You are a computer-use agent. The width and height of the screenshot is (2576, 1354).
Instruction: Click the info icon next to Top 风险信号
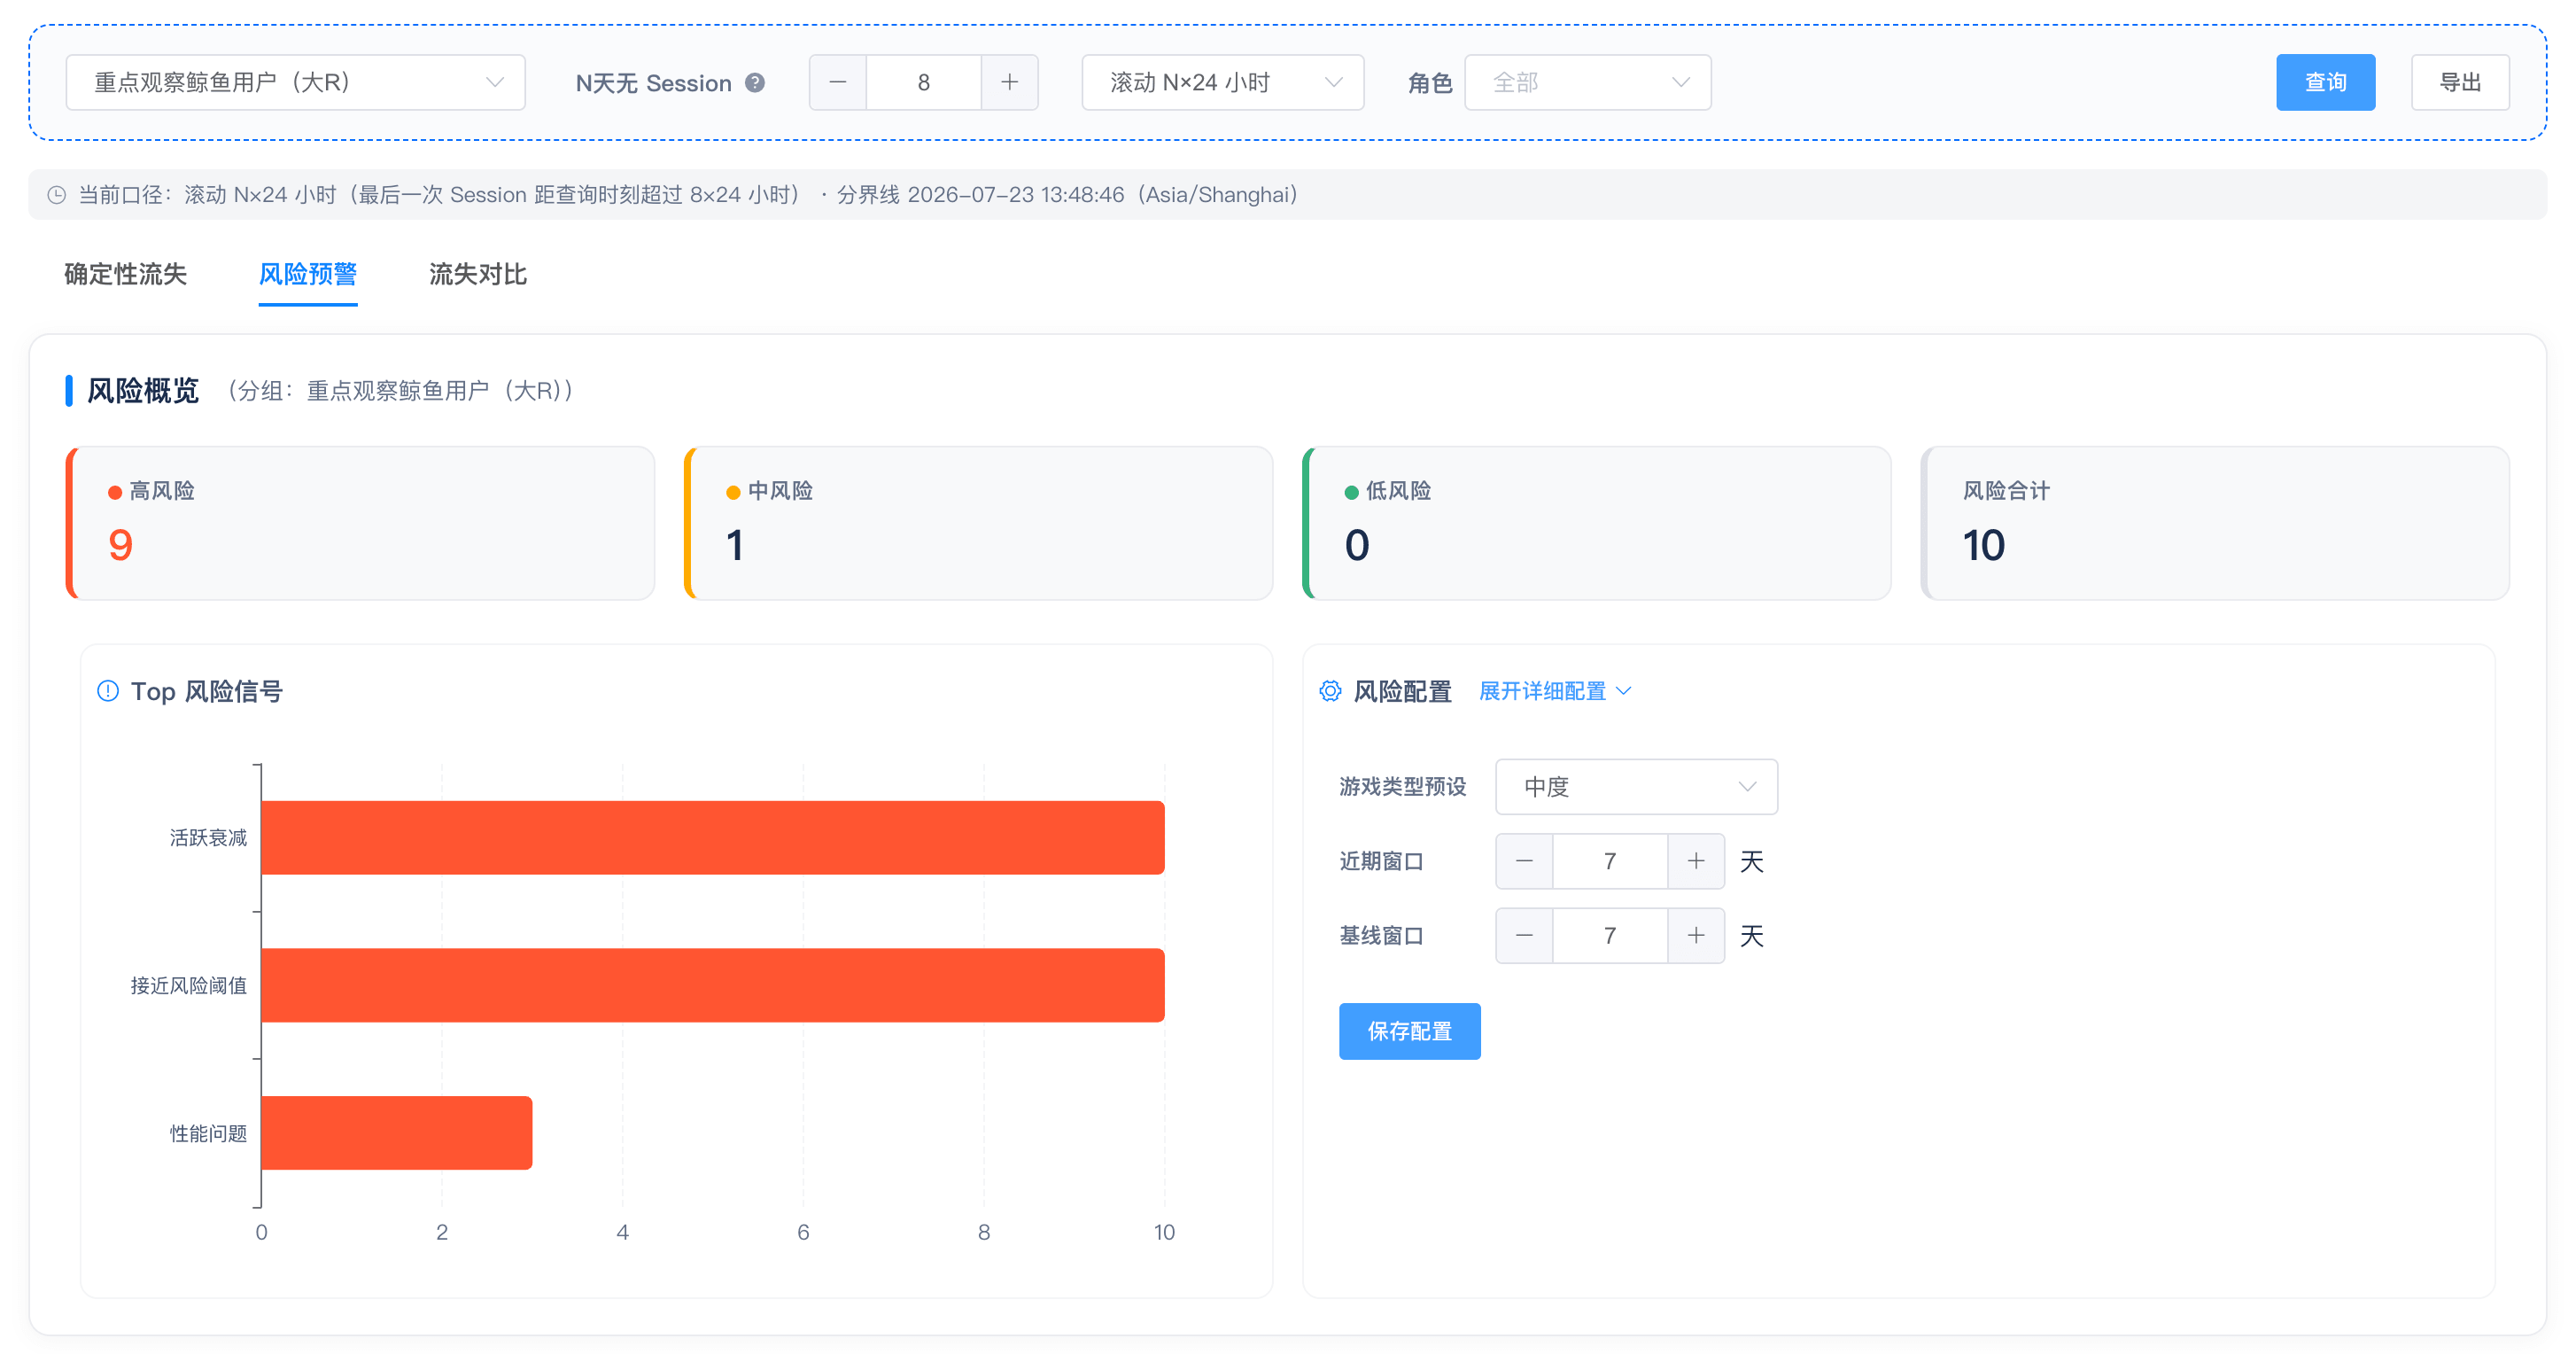(x=108, y=691)
